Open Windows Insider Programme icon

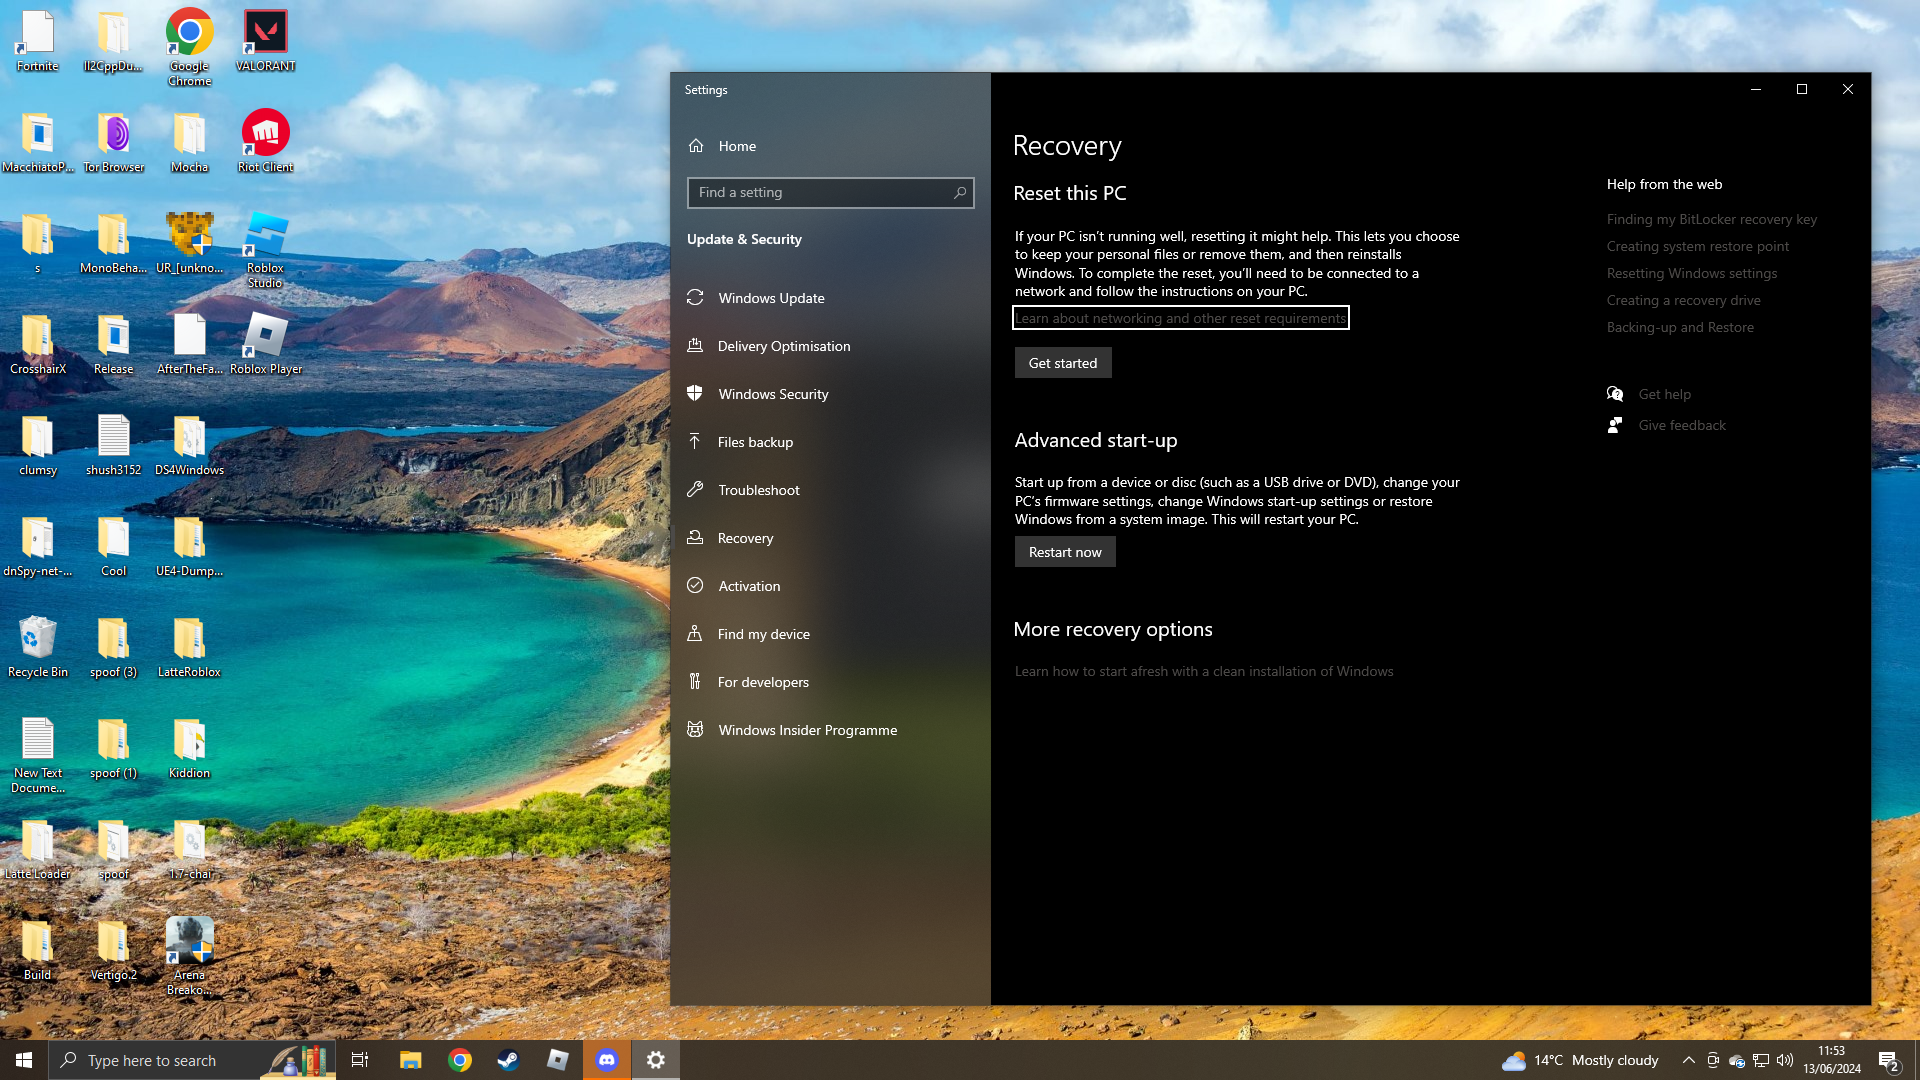point(695,730)
